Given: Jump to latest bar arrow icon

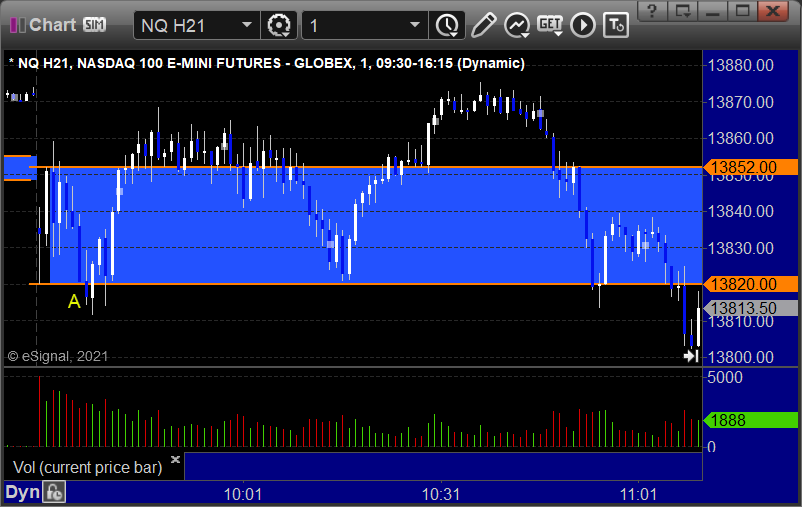Looking at the screenshot, I should (x=692, y=356).
